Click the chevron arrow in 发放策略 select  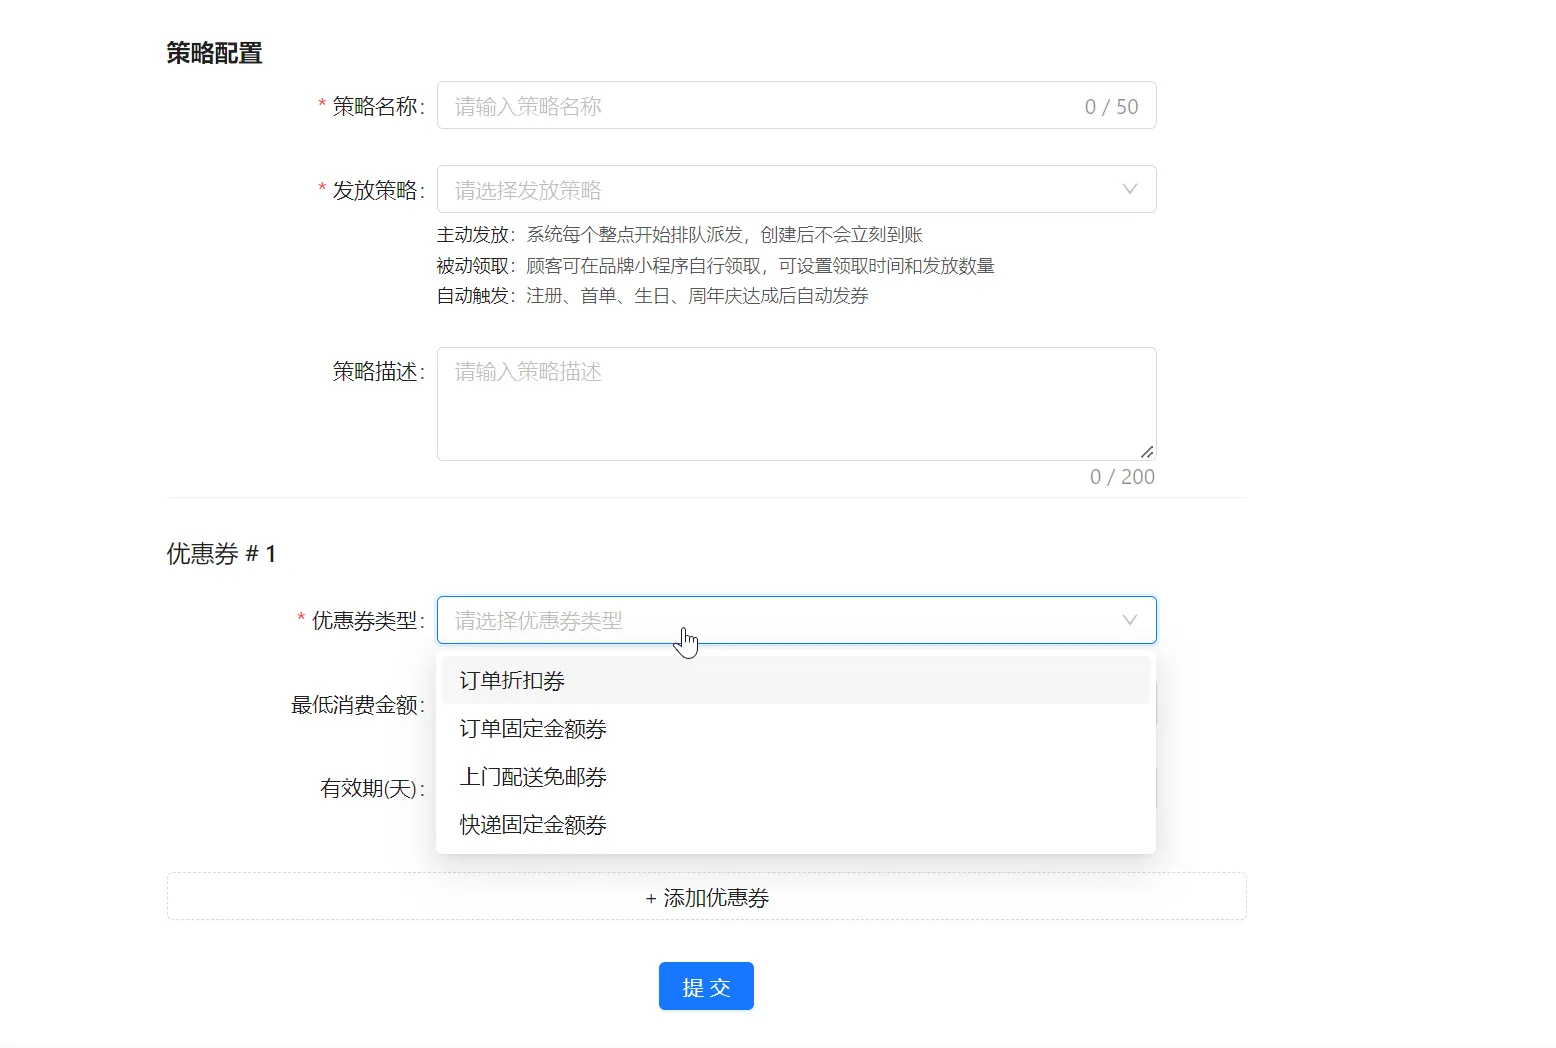click(x=1130, y=189)
